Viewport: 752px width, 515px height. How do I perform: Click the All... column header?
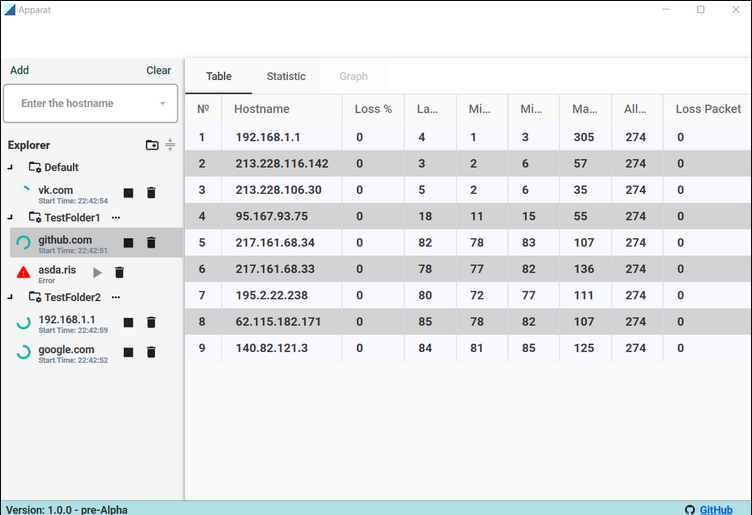(637, 109)
